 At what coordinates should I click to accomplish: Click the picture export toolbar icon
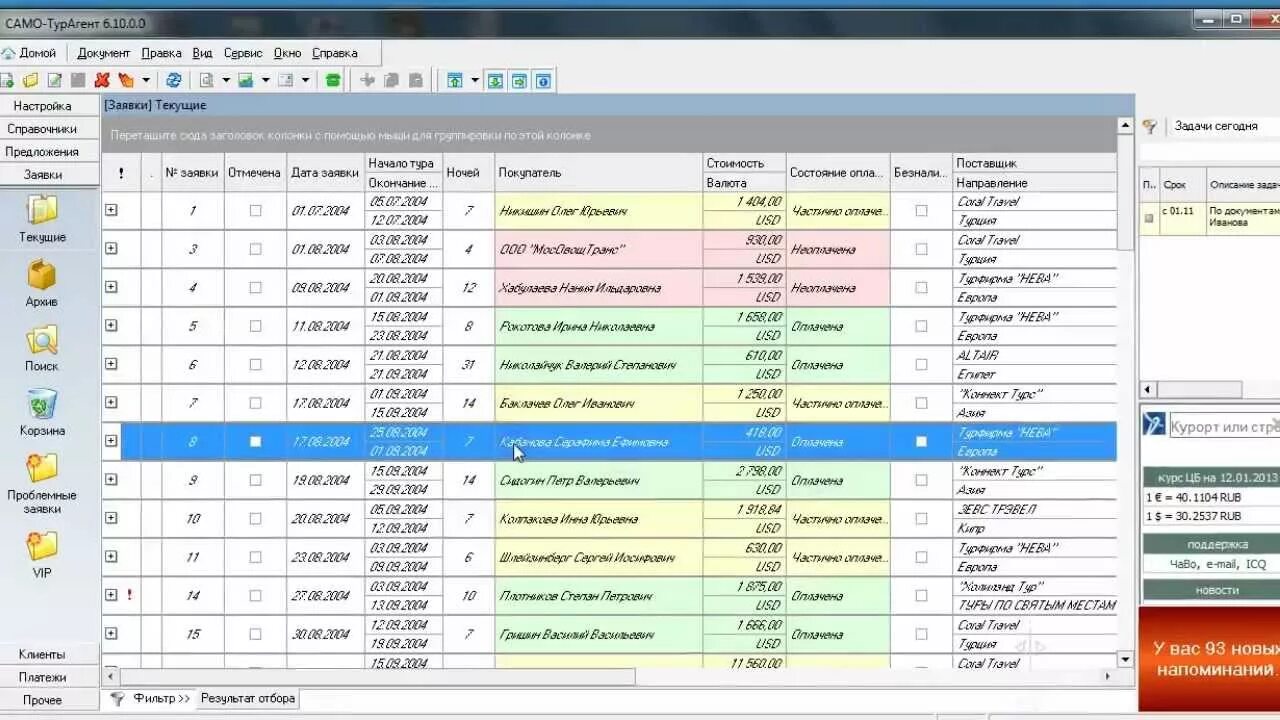246,80
